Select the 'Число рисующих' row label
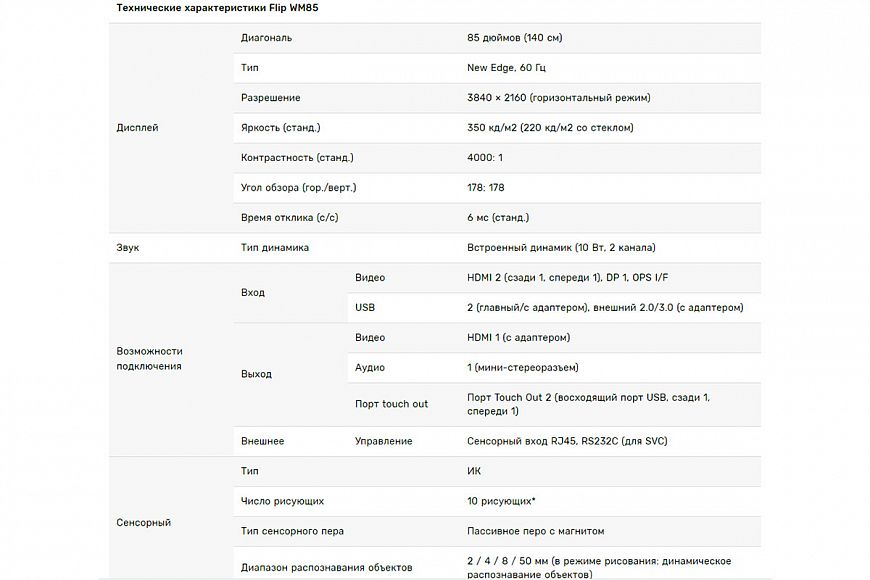870x580 pixels. pyautogui.click(x=282, y=501)
